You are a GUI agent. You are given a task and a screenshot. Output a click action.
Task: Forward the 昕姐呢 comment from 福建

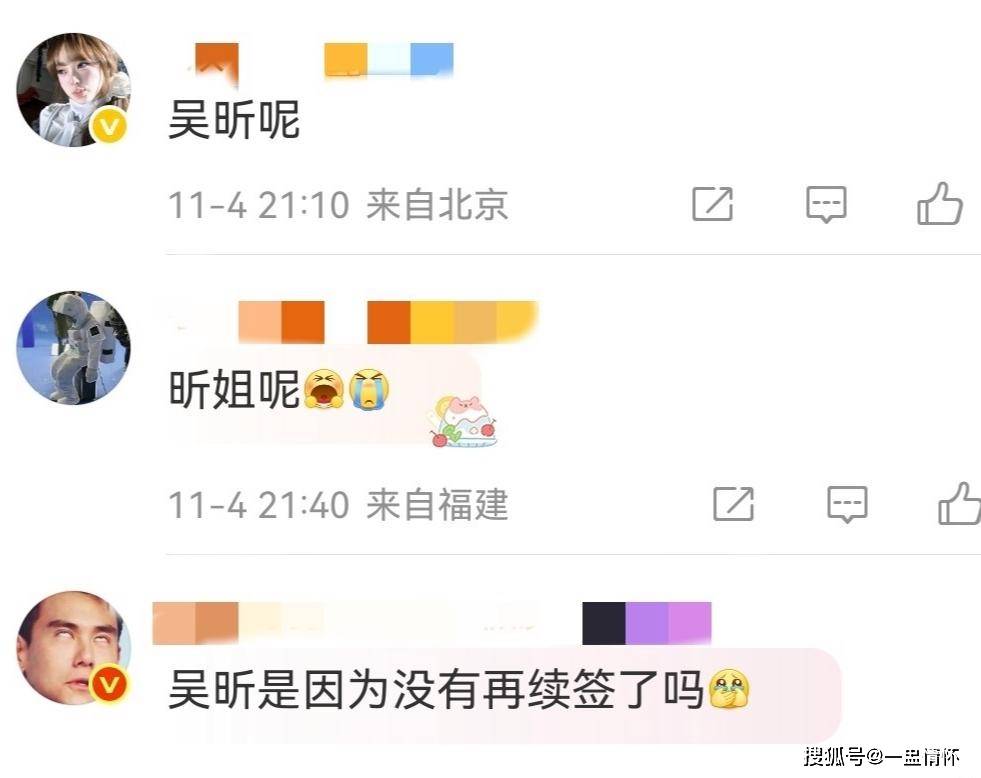pos(733,503)
